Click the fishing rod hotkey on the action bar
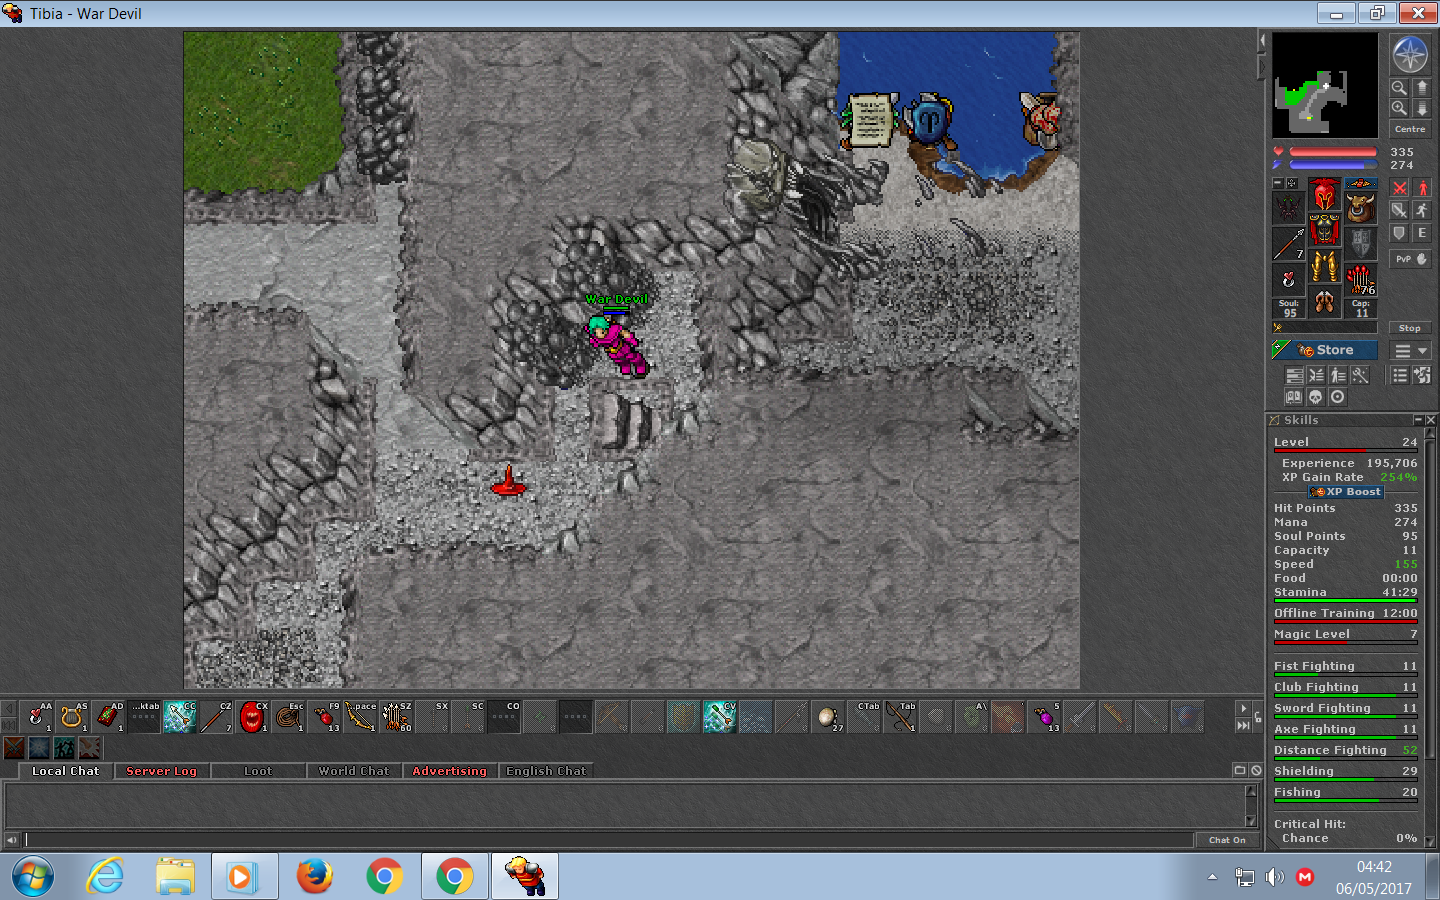This screenshot has height=900, width=1440. (899, 717)
